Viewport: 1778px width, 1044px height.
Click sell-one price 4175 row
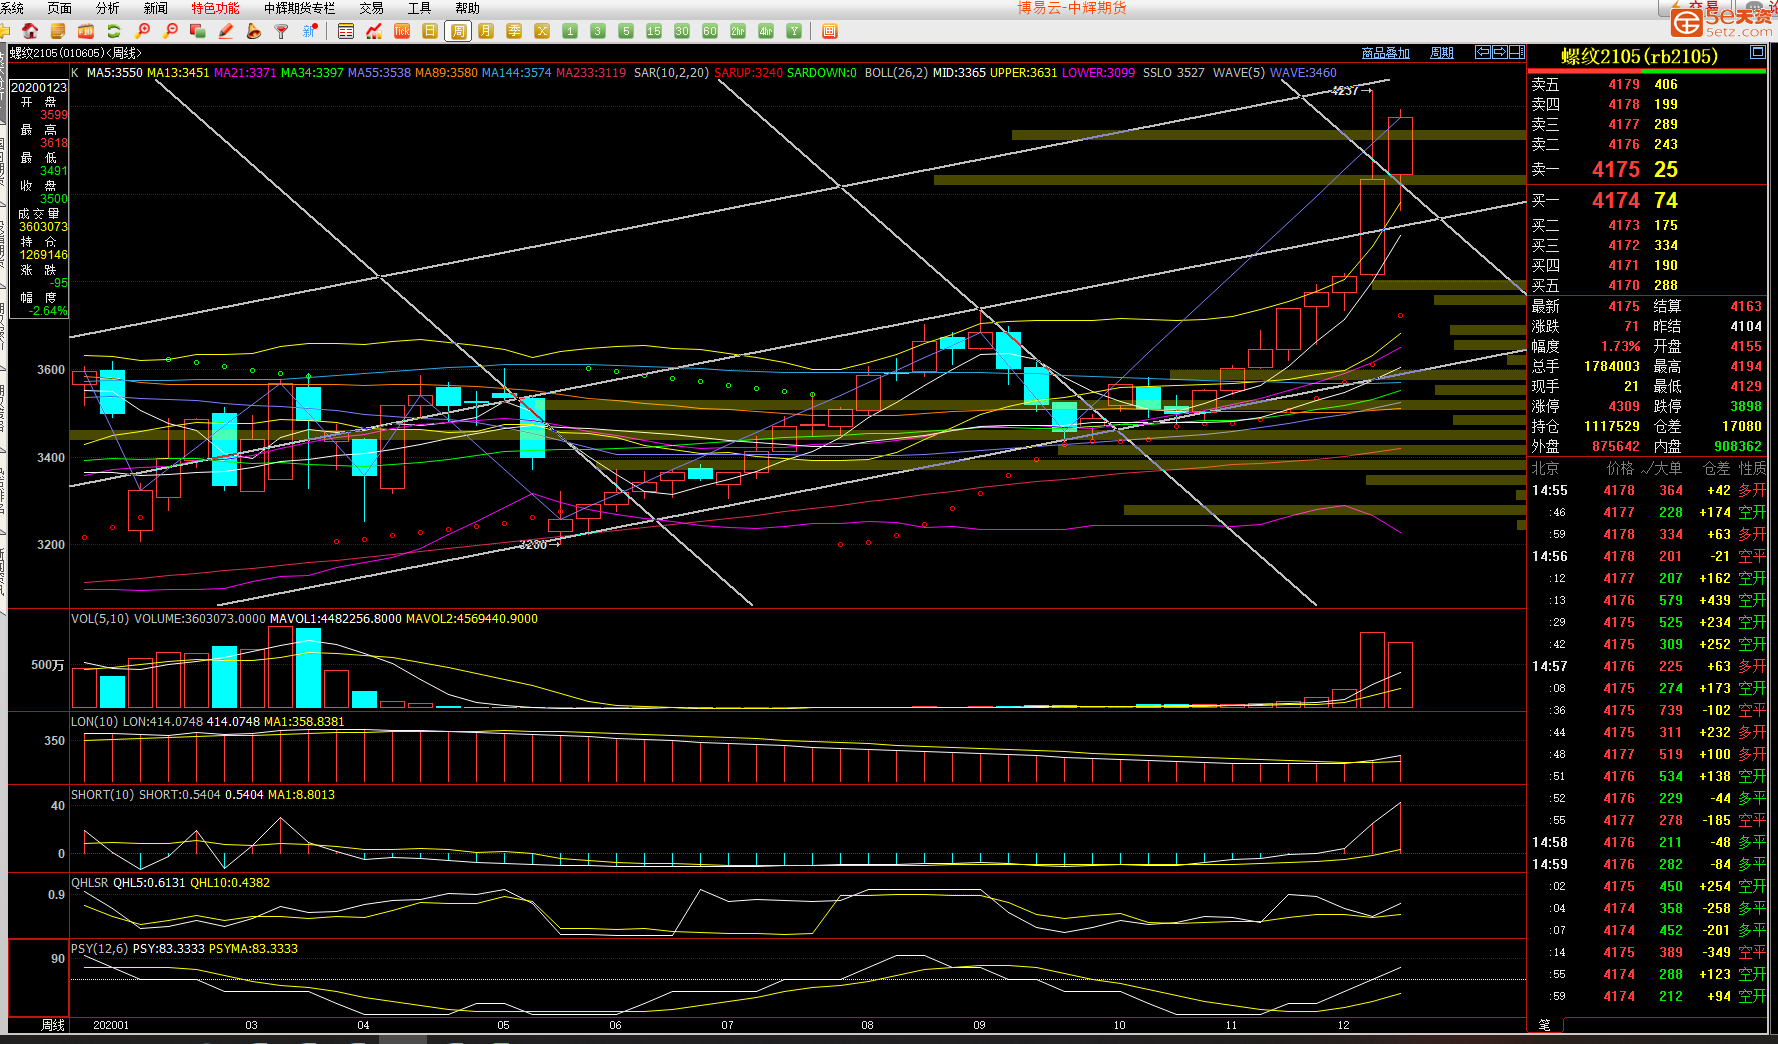(1647, 170)
